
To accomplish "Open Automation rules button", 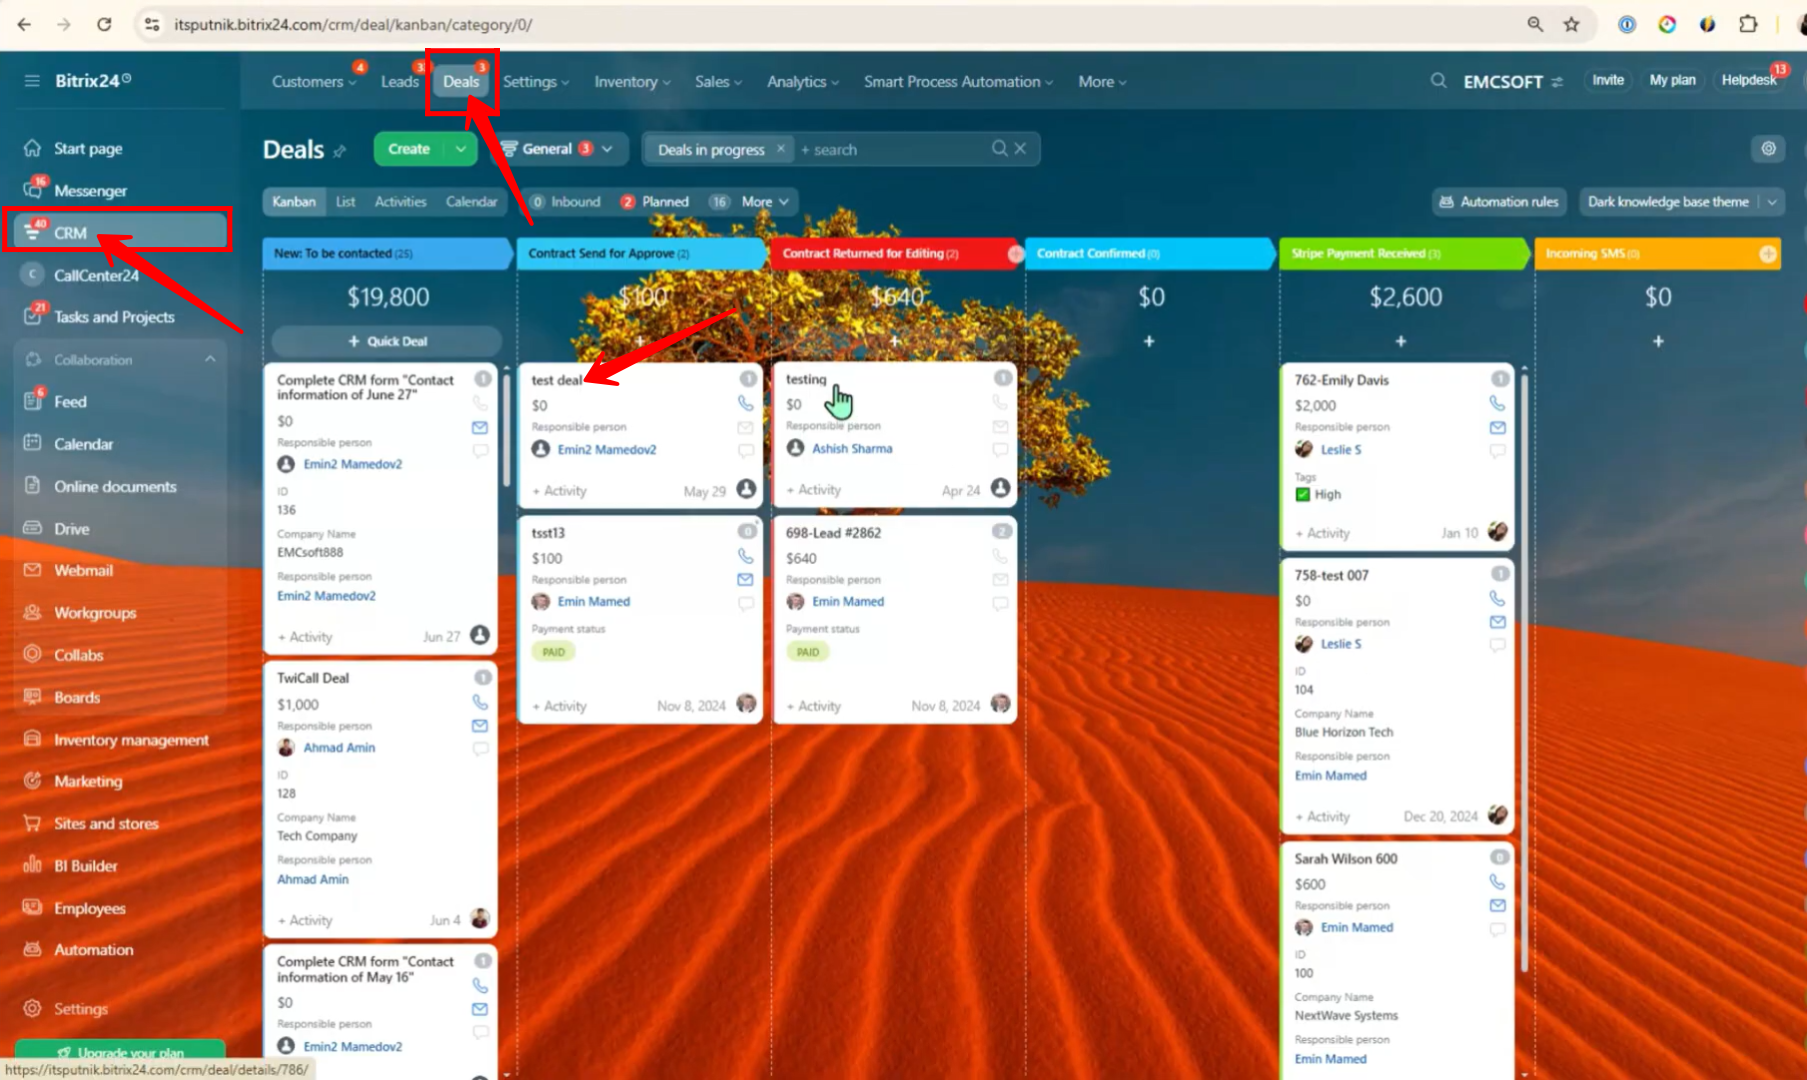I will click(1499, 202).
